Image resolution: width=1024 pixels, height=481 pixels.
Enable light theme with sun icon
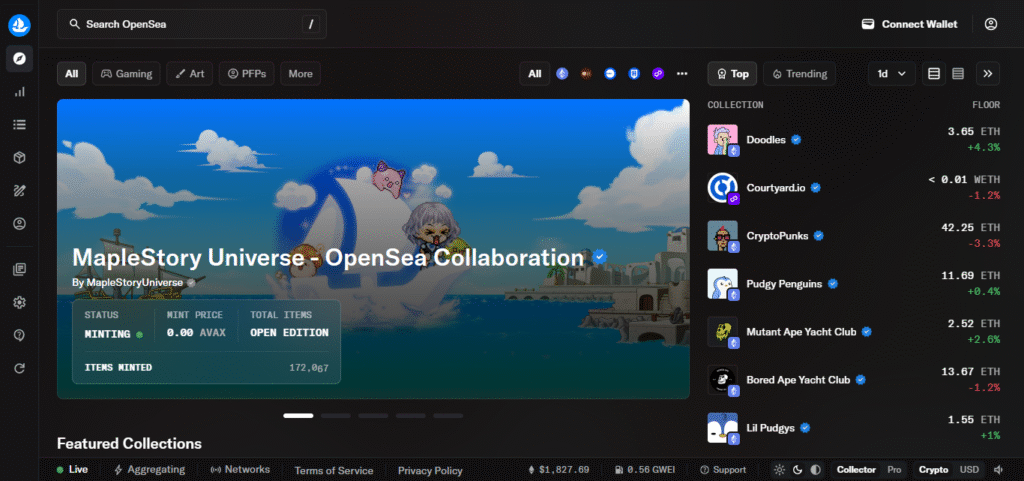[779, 470]
